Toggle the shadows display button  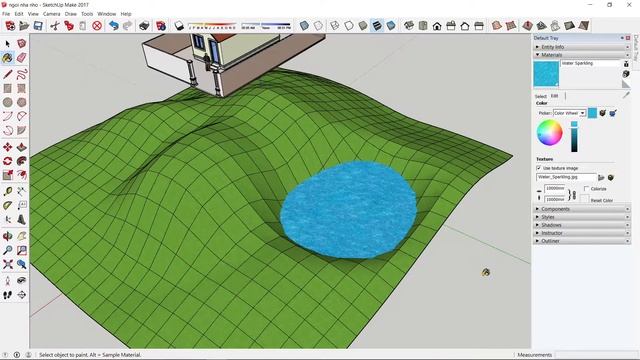(x=179, y=26)
